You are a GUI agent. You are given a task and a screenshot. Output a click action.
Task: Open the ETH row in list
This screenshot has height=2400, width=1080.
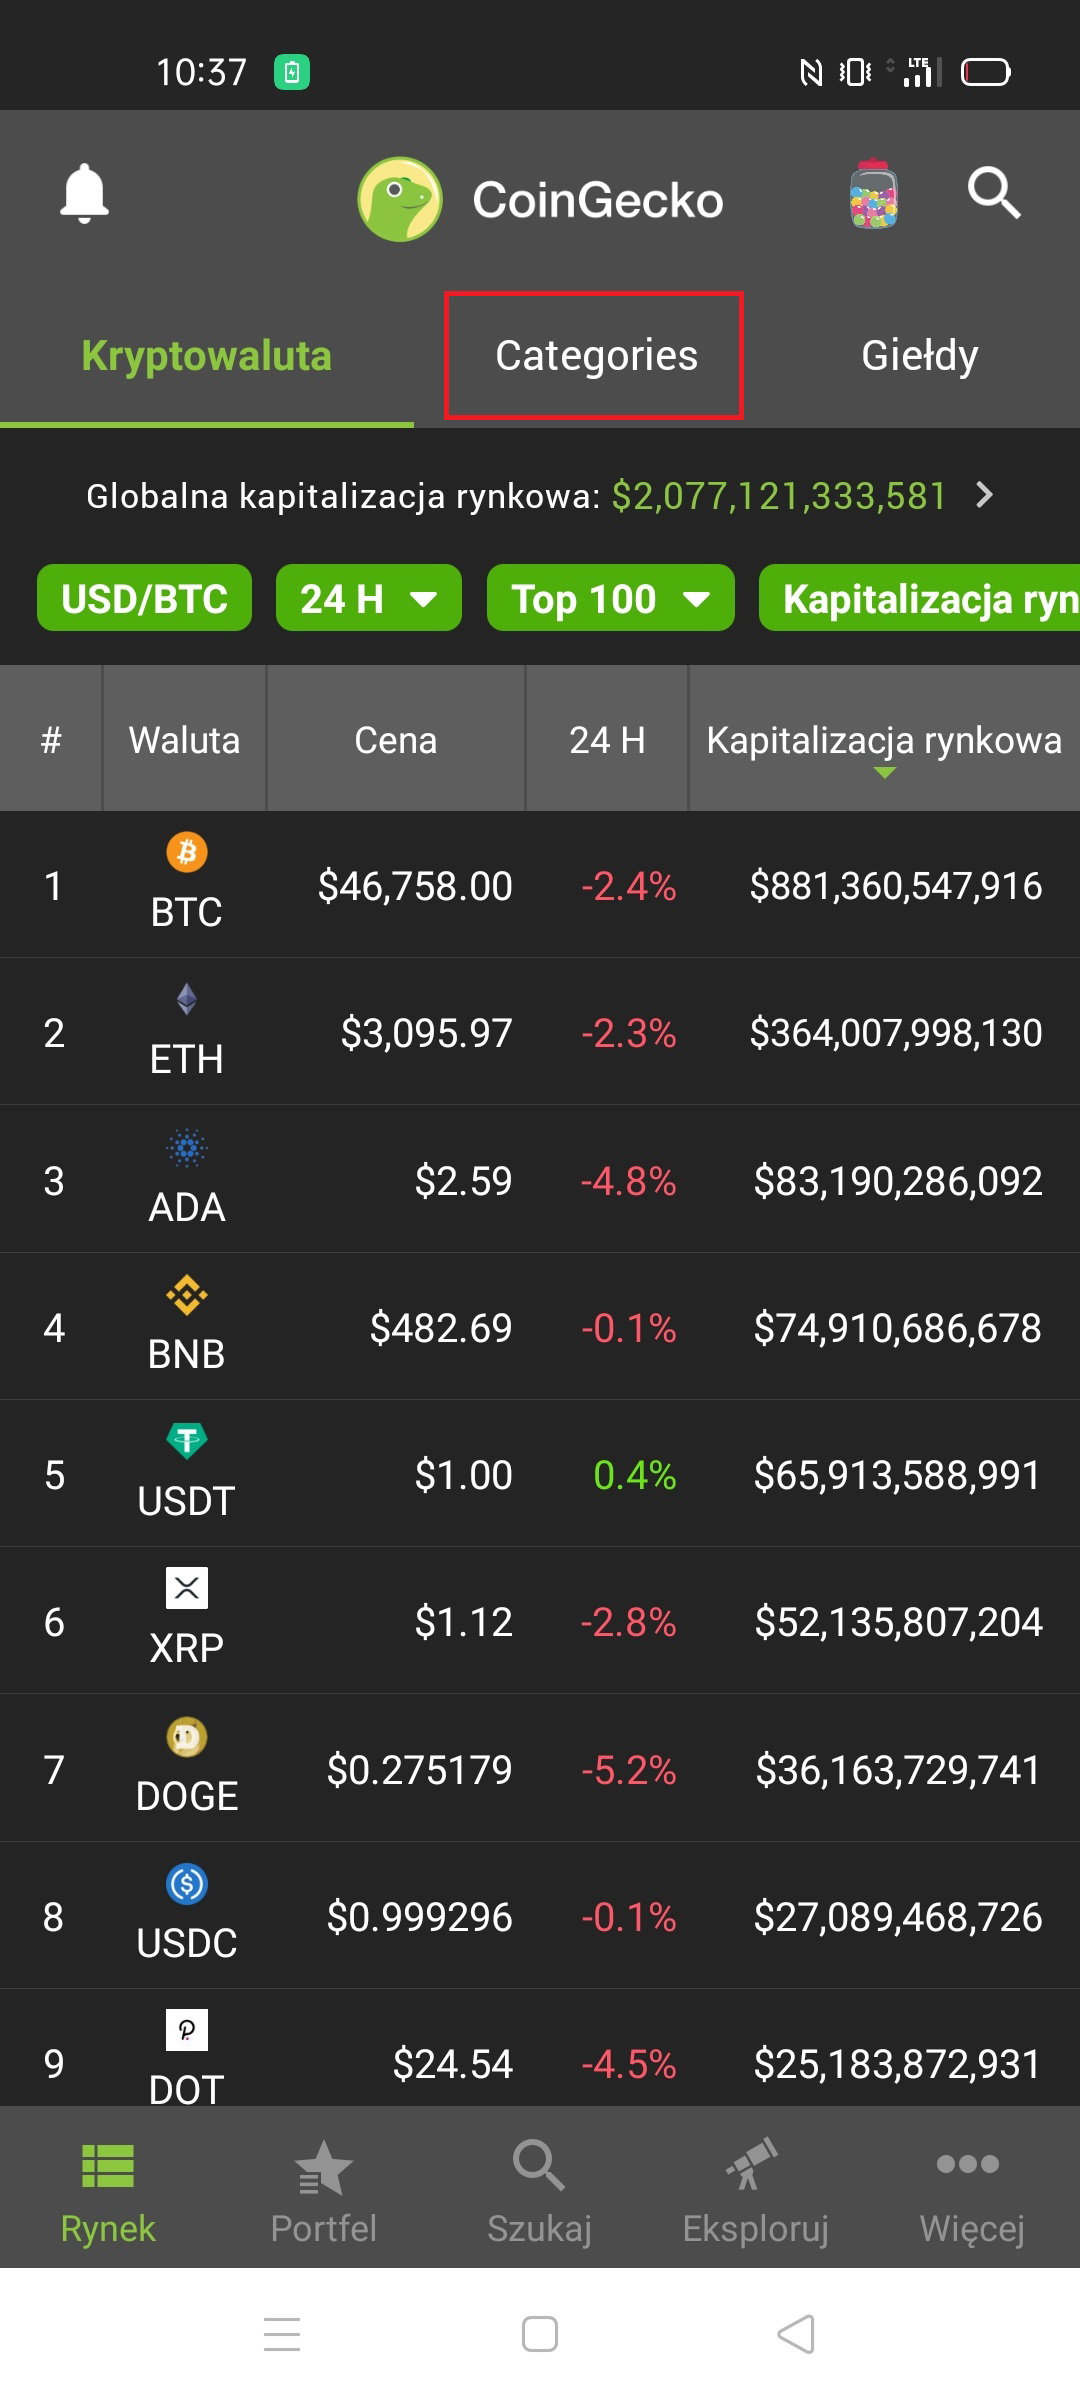[x=540, y=1032]
